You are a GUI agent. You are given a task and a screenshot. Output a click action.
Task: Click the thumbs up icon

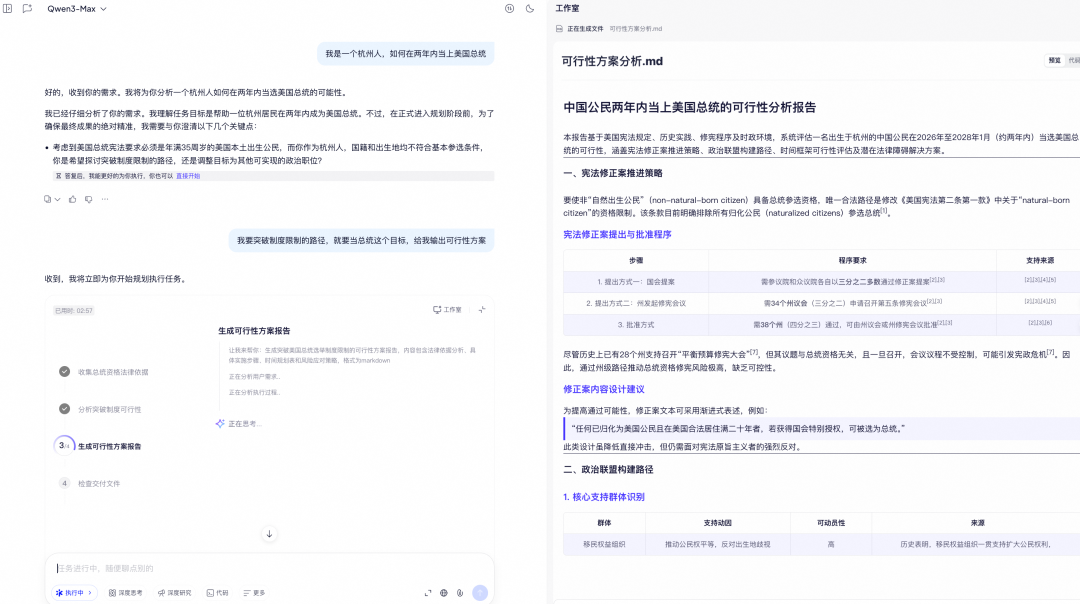pyautogui.click(x=72, y=199)
